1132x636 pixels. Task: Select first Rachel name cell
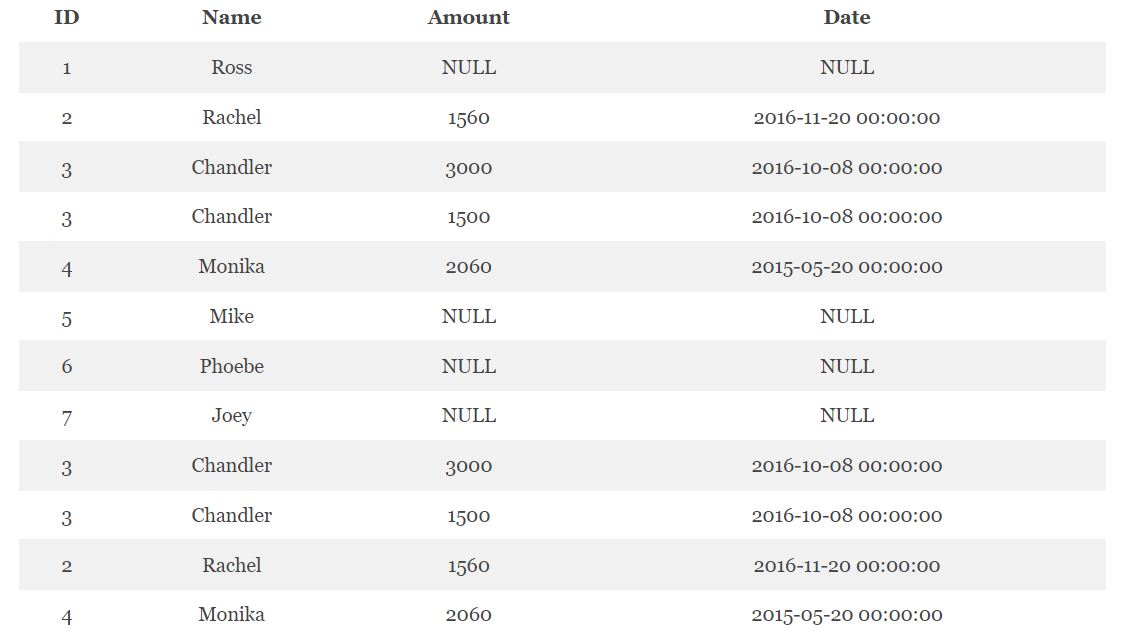(232, 117)
